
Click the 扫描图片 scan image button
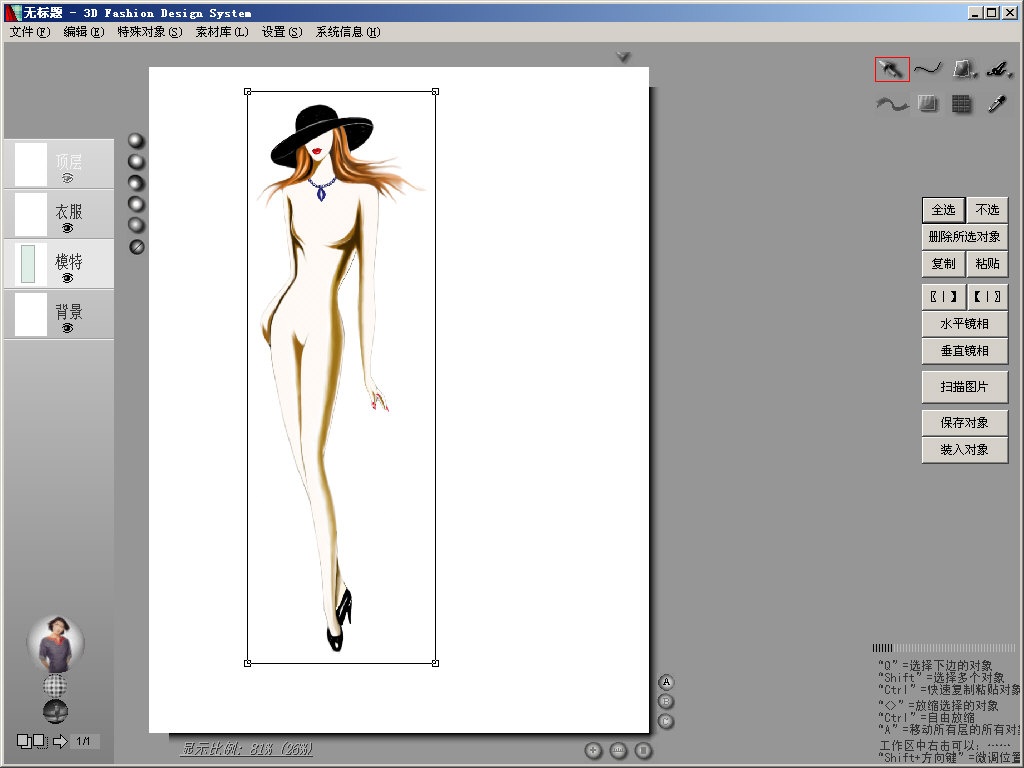[x=965, y=387]
